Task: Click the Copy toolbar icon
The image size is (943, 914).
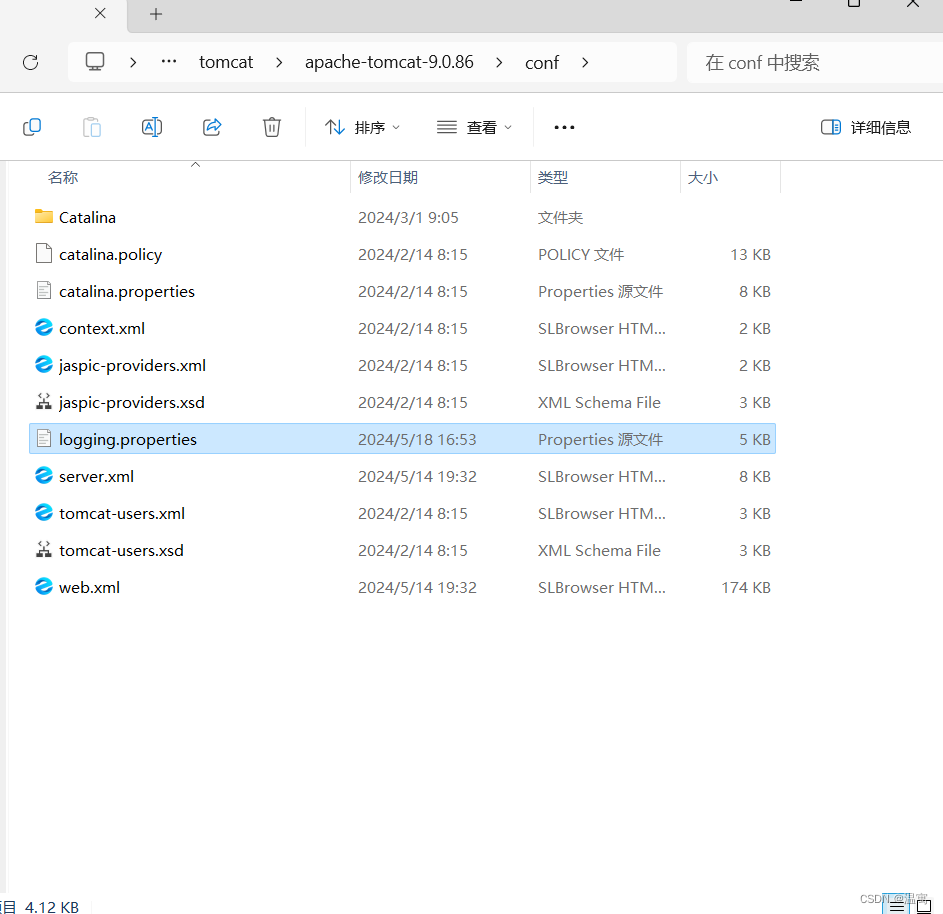Action: [x=32, y=127]
